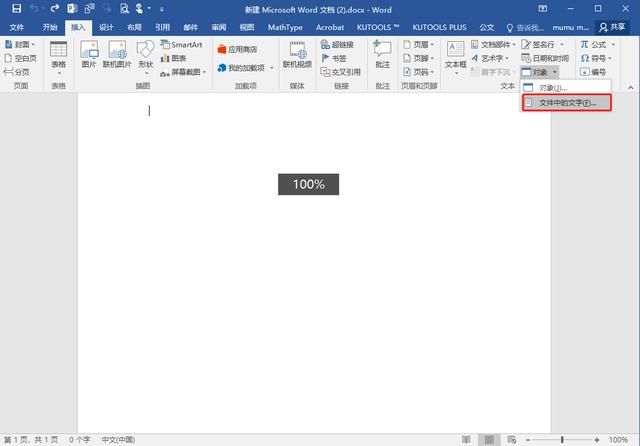Image resolution: width=640 pixels, height=446 pixels.
Task: Switch to the 邮件 tab
Action: point(191,27)
